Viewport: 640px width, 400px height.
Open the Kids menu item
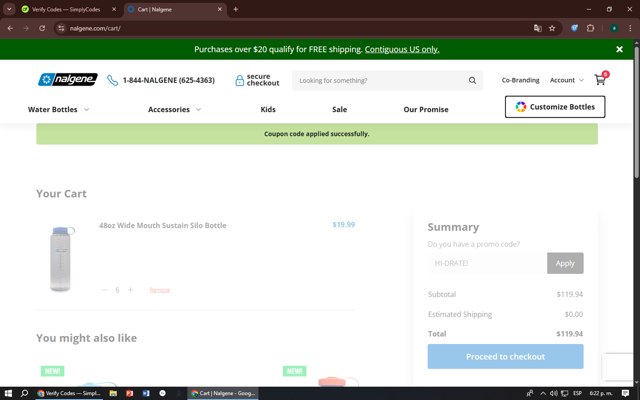[268, 109]
